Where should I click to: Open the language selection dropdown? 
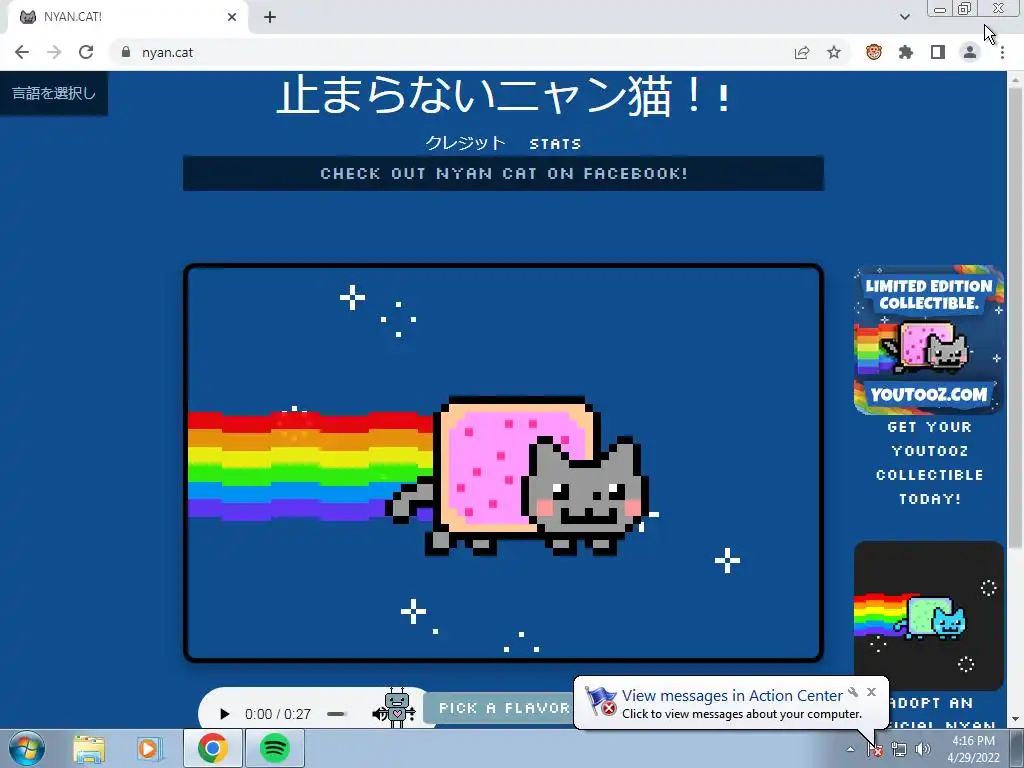[54, 93]
